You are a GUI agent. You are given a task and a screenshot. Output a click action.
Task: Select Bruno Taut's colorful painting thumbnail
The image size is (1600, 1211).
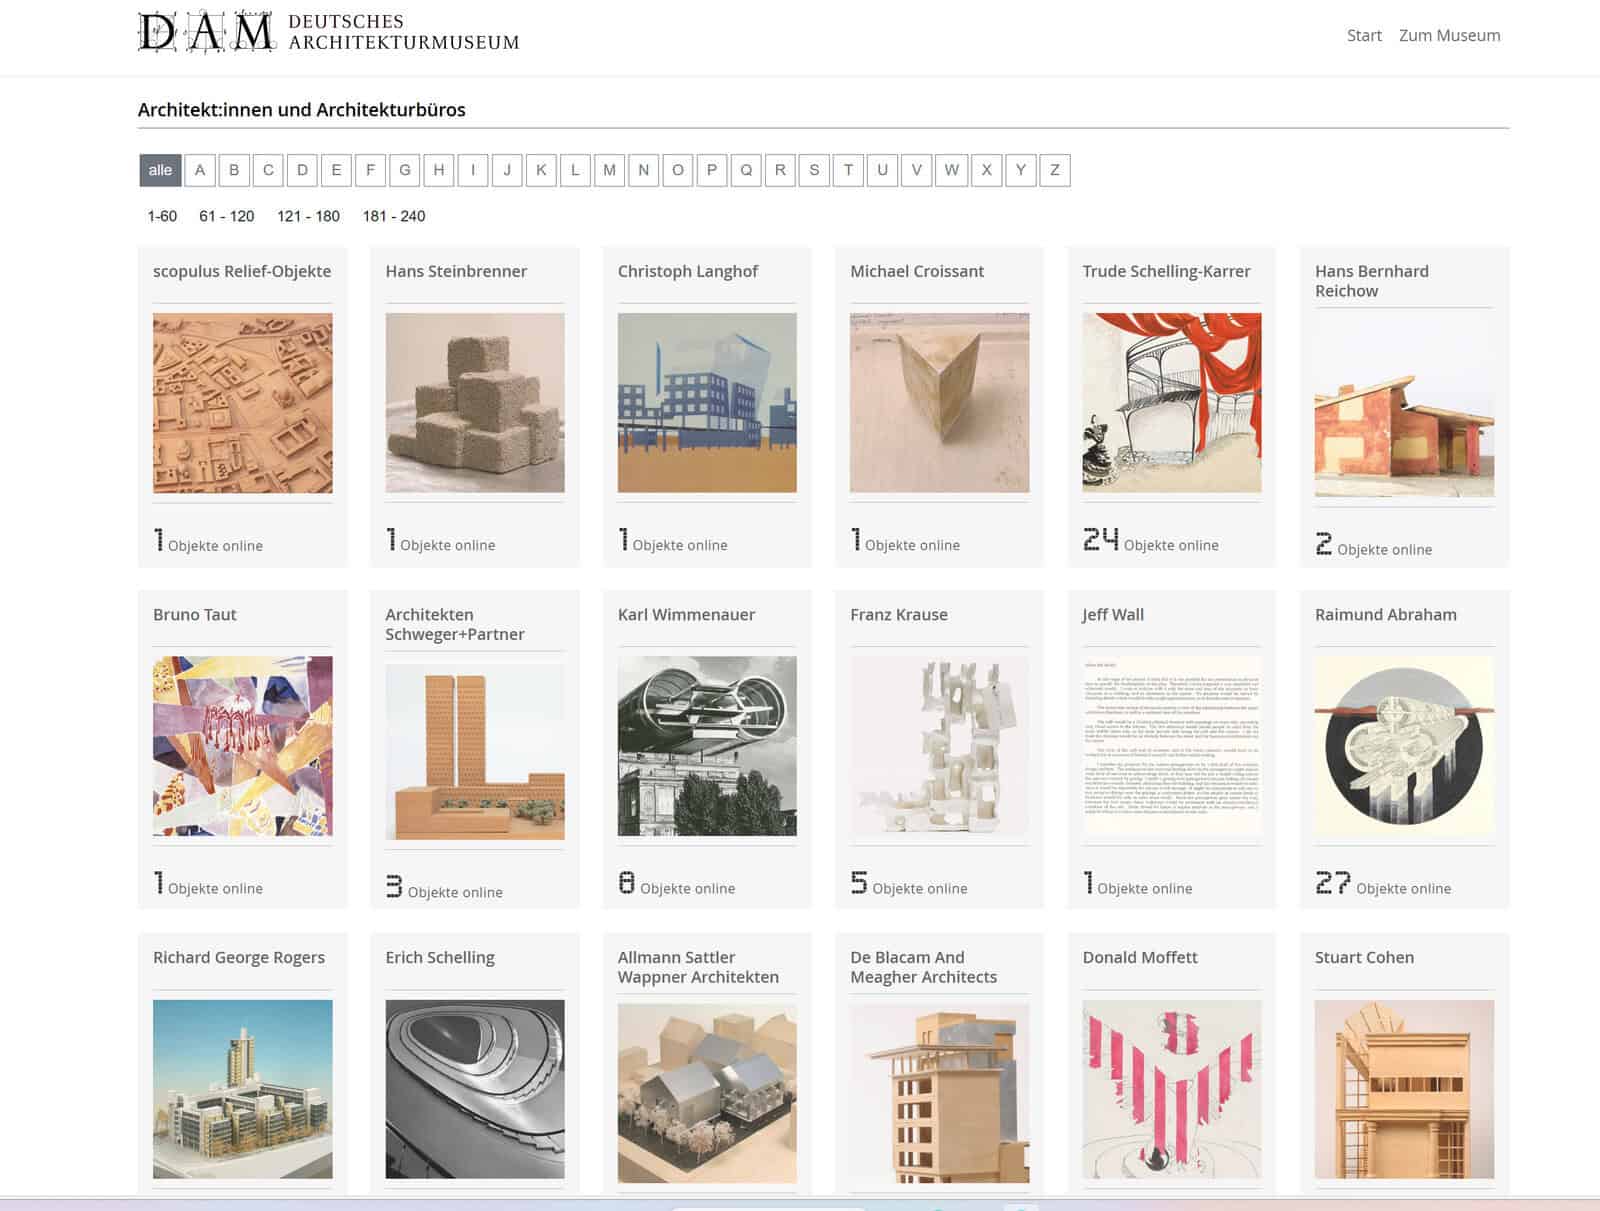click(x=242, y=746)
